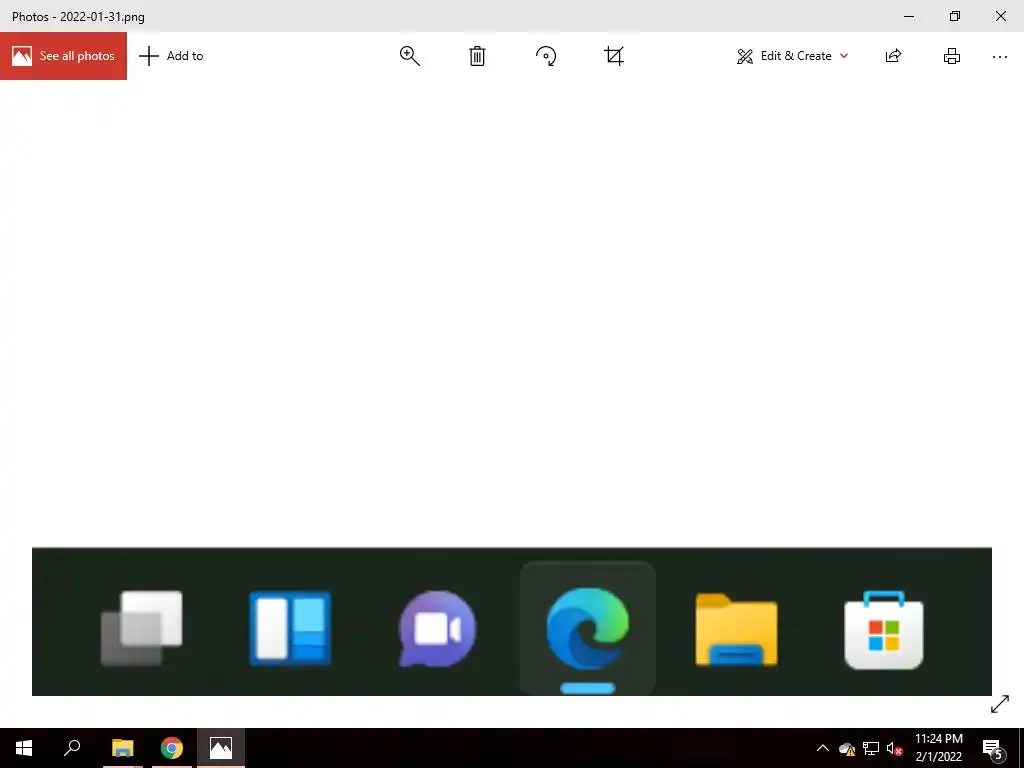
Task: Click See all photos button
Action: point(63,56)
